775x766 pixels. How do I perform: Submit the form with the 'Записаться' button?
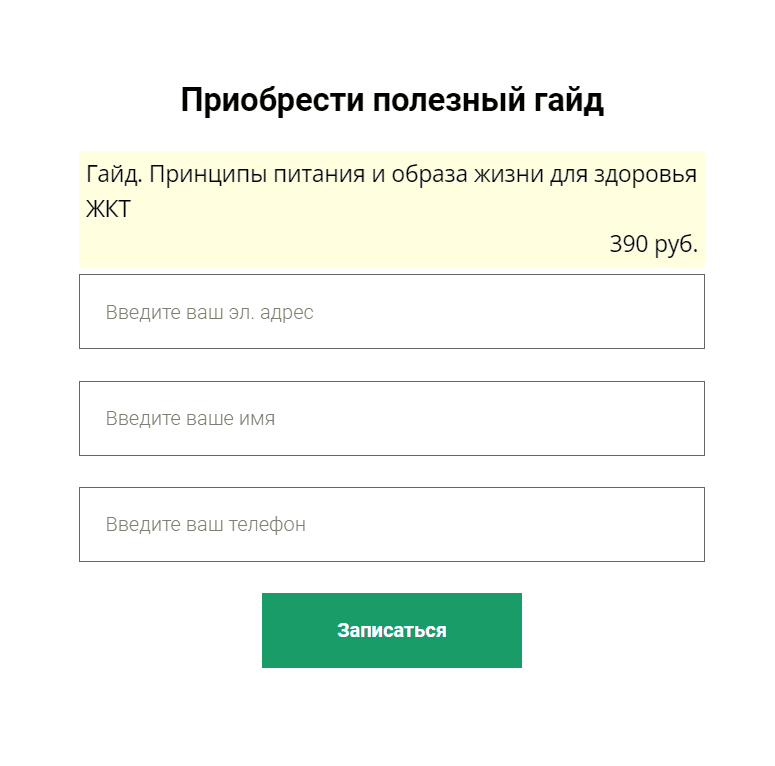point(391,630)
